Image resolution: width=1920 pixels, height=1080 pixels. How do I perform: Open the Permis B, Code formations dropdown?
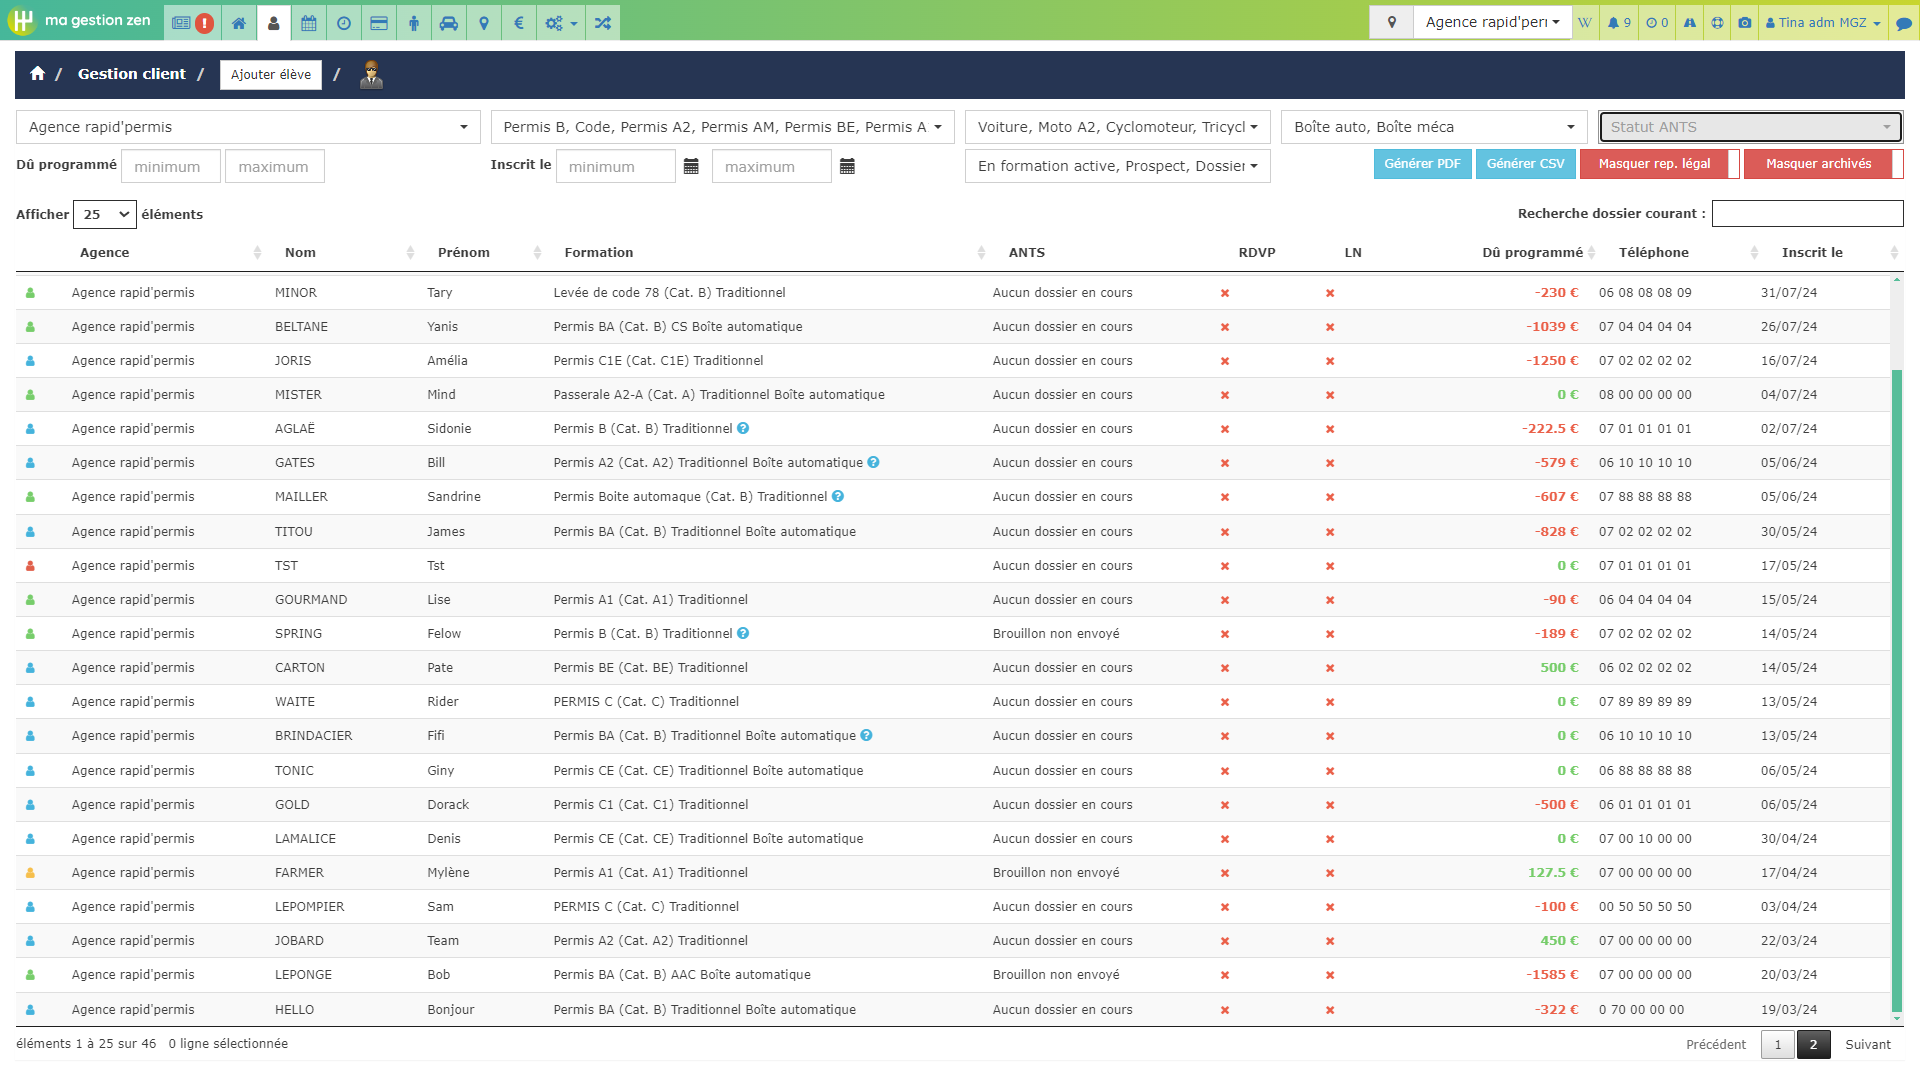click(x=722, y=127)
